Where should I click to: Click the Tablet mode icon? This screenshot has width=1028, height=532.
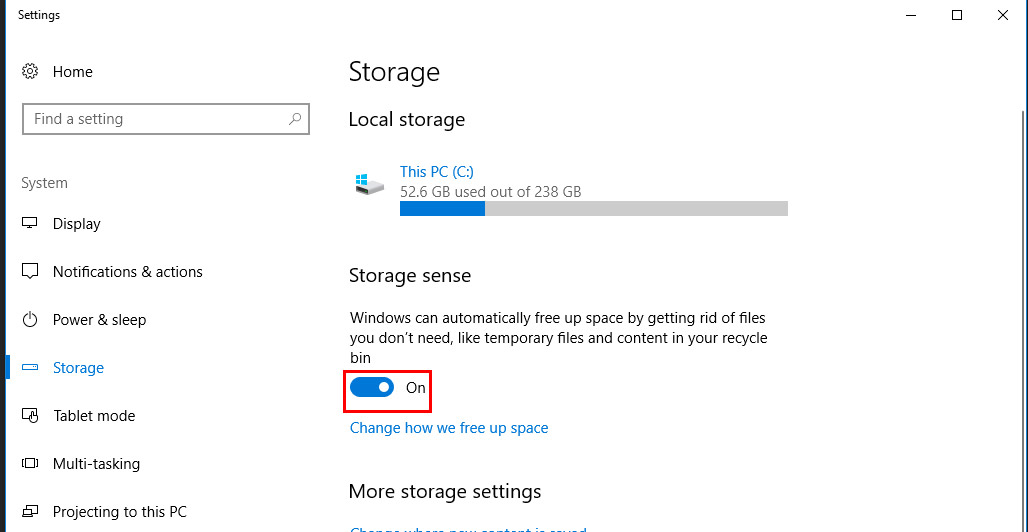[30, 415]
